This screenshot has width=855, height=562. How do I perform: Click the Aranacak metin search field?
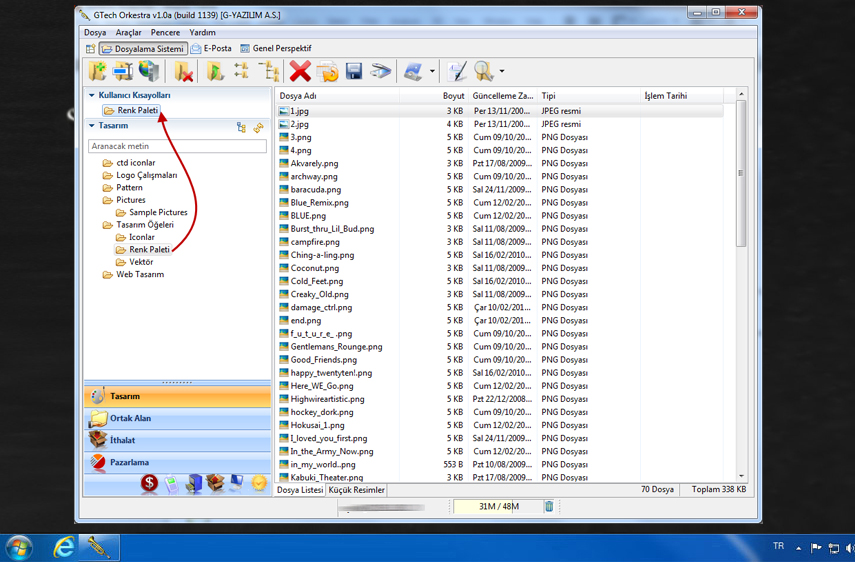[177, 146]
